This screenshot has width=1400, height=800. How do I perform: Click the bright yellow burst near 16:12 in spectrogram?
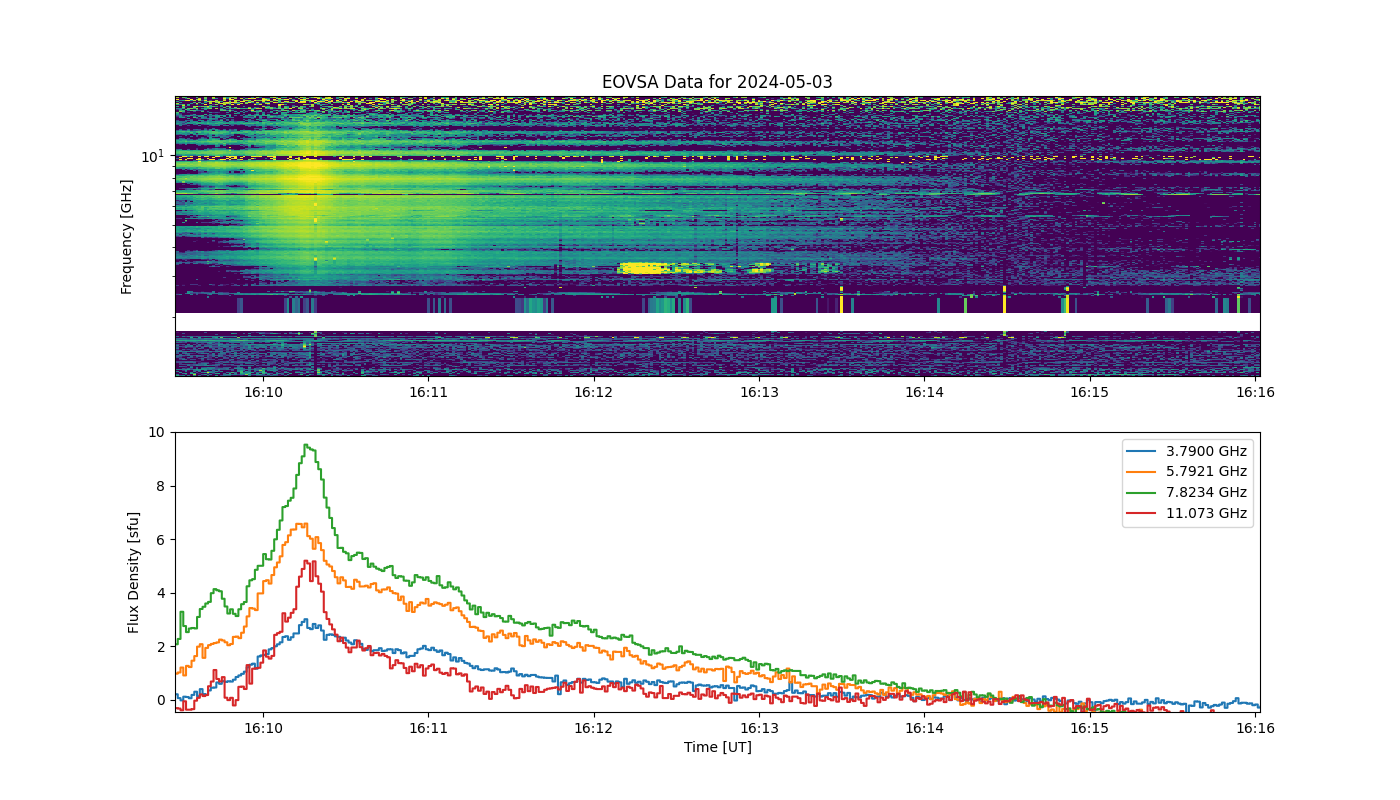click(x=644, y=267)
